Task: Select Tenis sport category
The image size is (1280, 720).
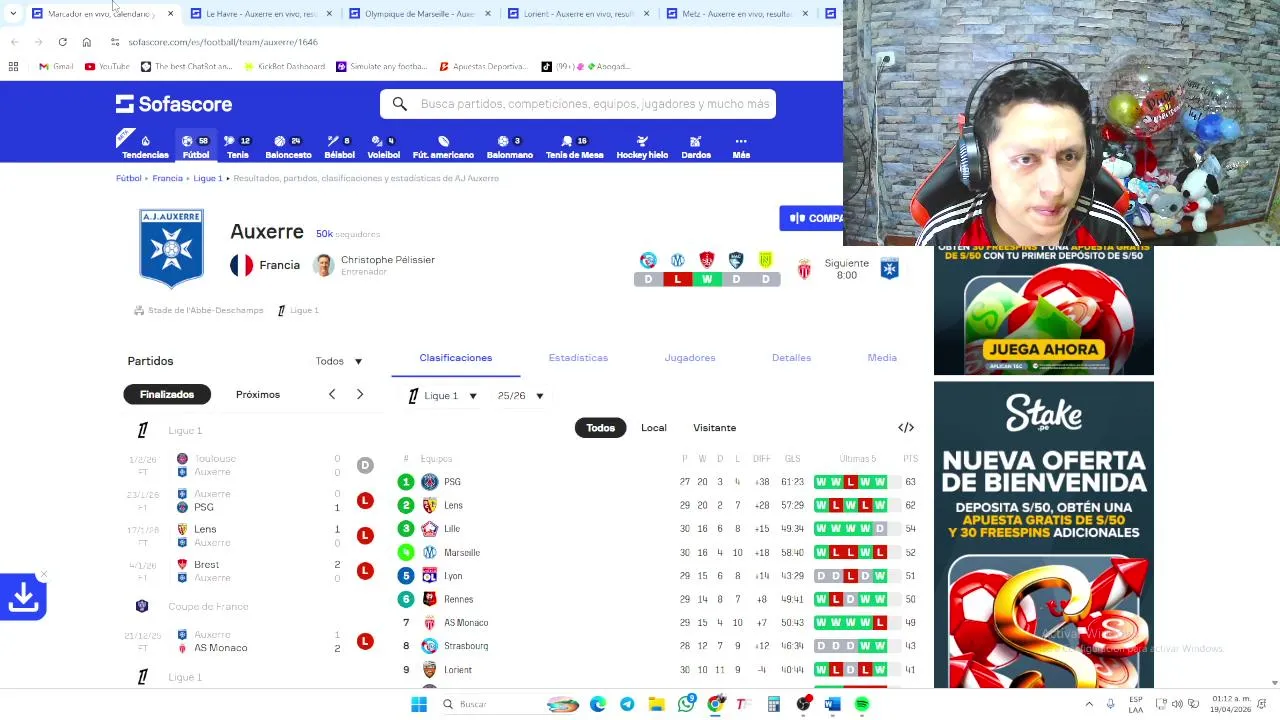Action: [238, 147]
